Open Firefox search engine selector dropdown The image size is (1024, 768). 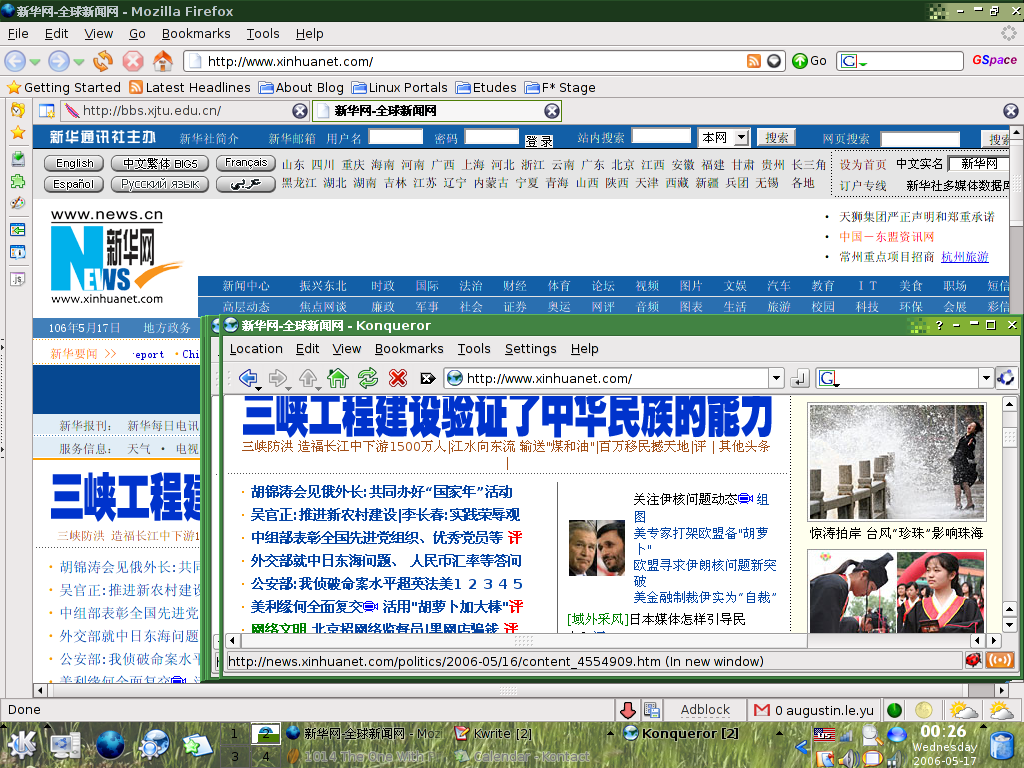[853, 61]
